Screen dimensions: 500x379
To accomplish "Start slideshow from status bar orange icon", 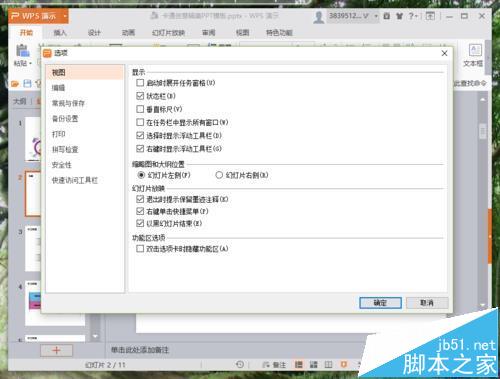I will tap(344, 364).
